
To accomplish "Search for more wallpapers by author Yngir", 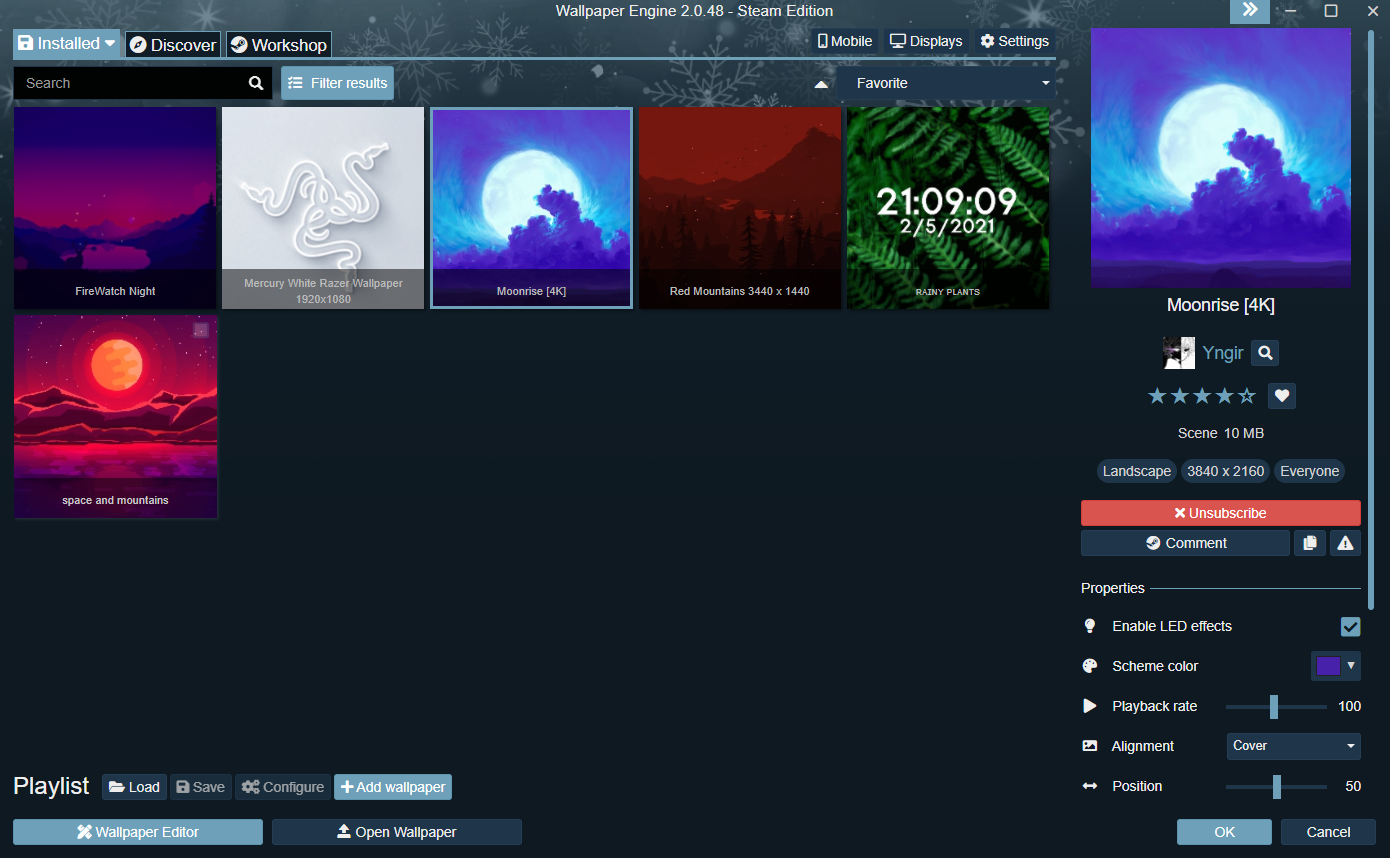I will (1265, 353).
